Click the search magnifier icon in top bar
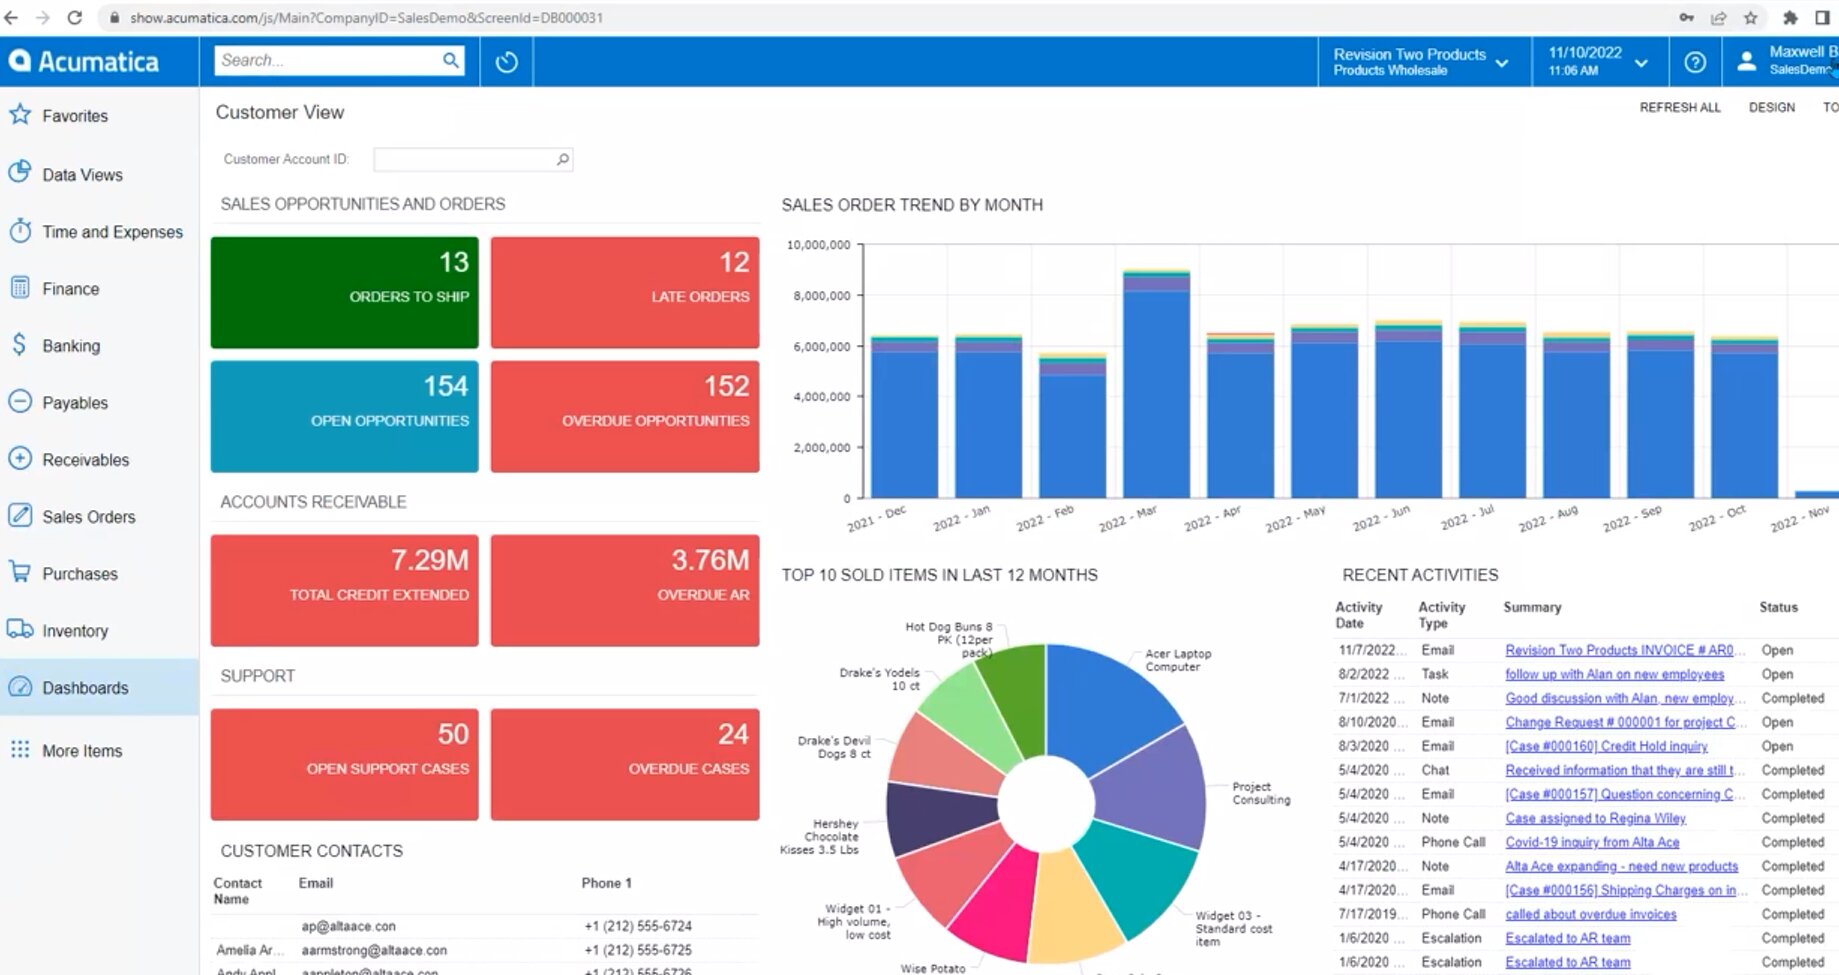 pos(451,61)
